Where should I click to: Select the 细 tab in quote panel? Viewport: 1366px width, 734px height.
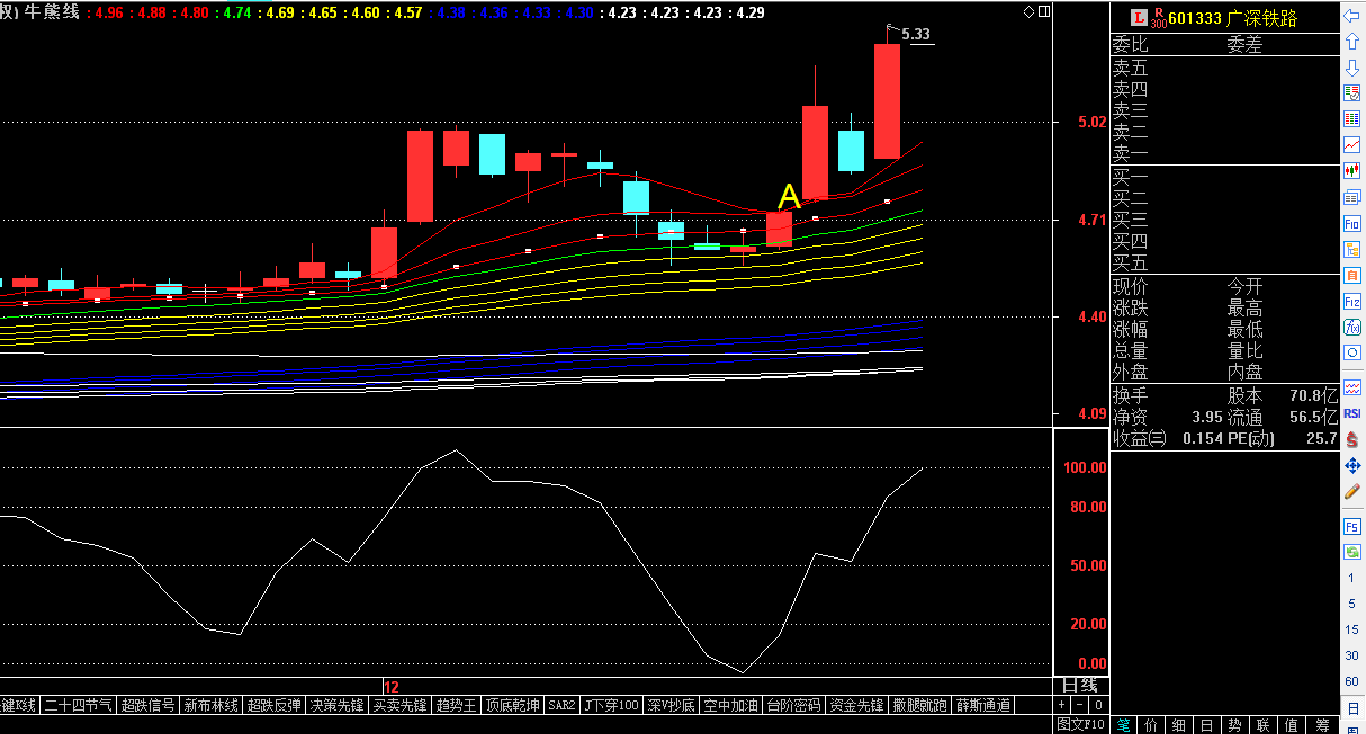(x=1181, y=724)
